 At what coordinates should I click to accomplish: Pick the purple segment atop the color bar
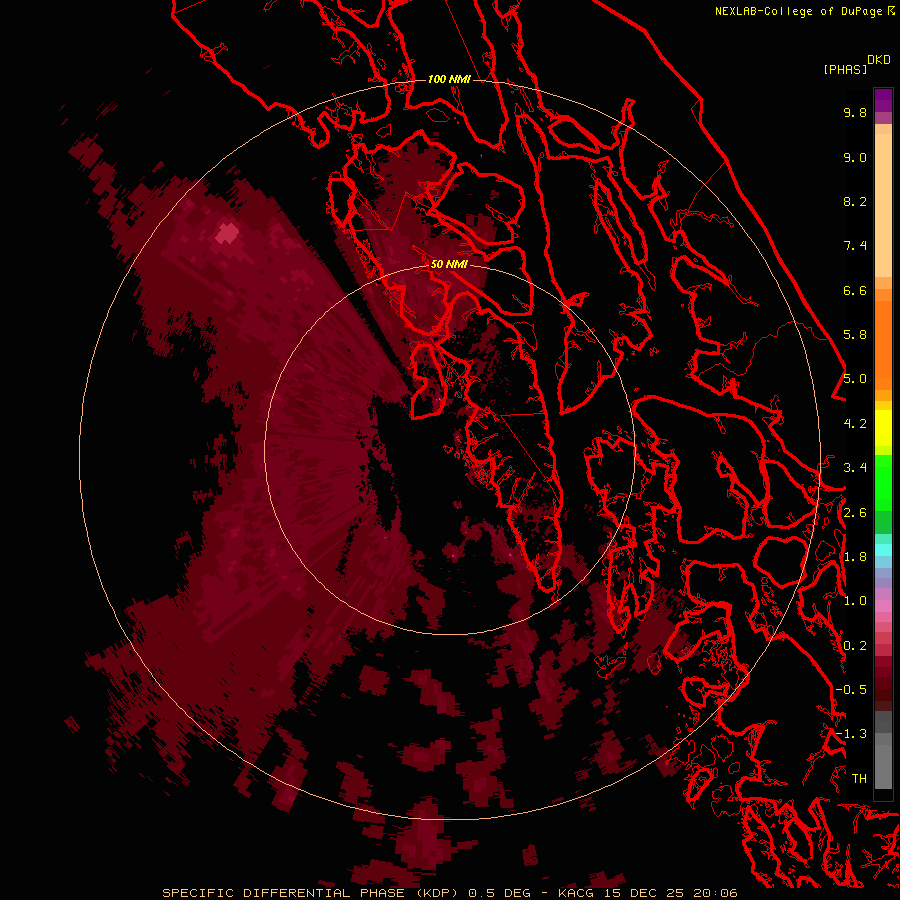click(883, 100)
